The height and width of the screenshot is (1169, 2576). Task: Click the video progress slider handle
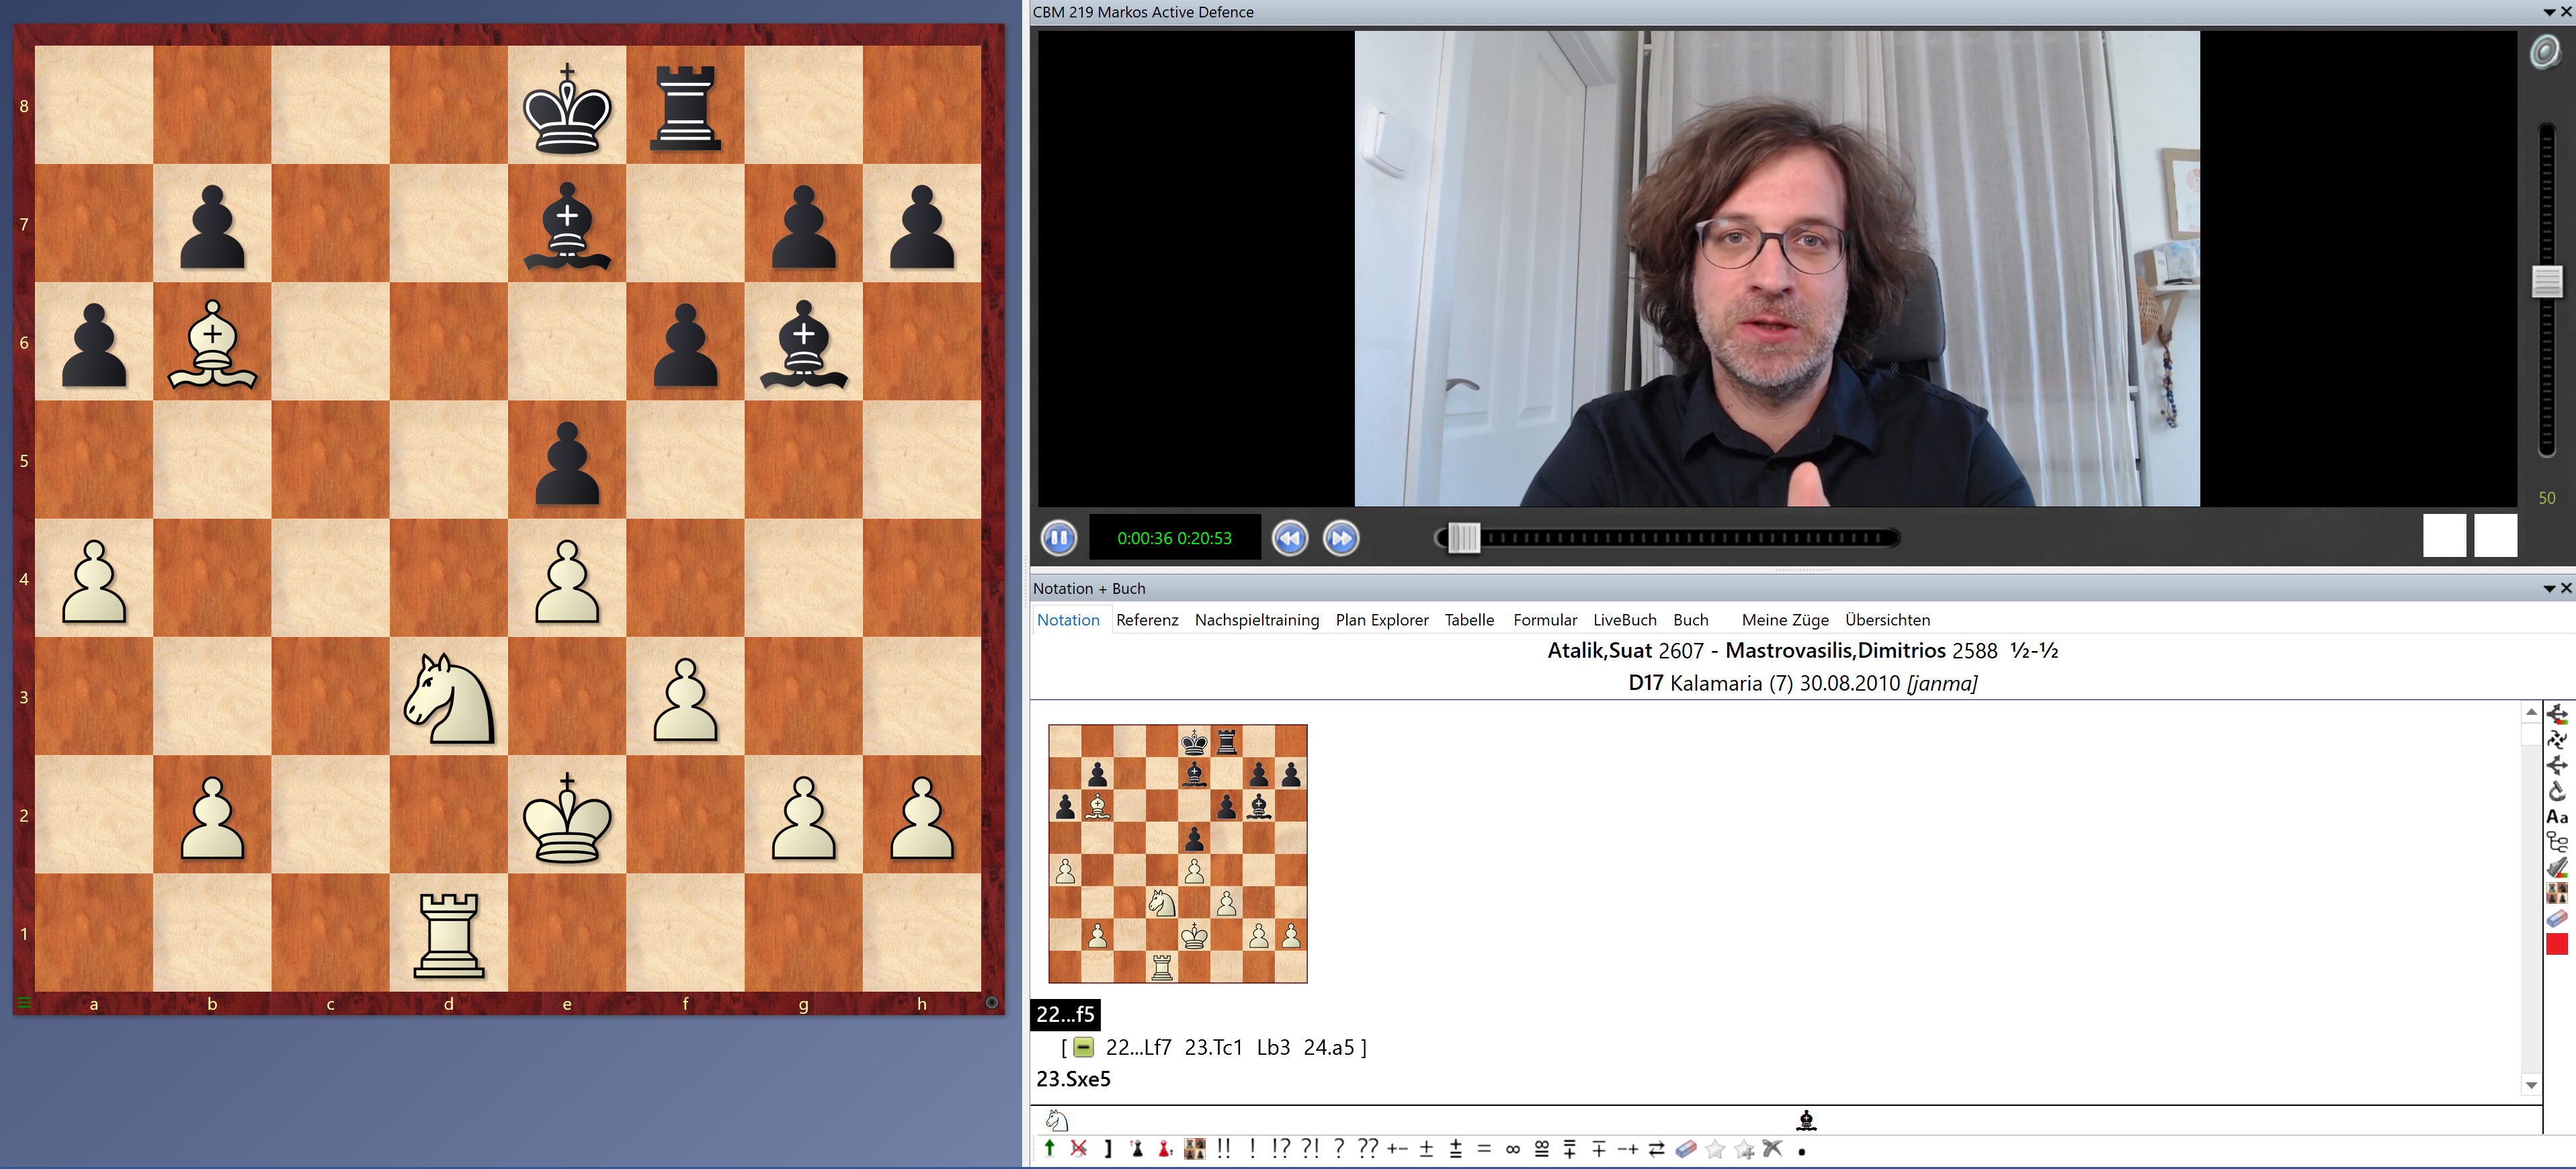(1463, 538)
